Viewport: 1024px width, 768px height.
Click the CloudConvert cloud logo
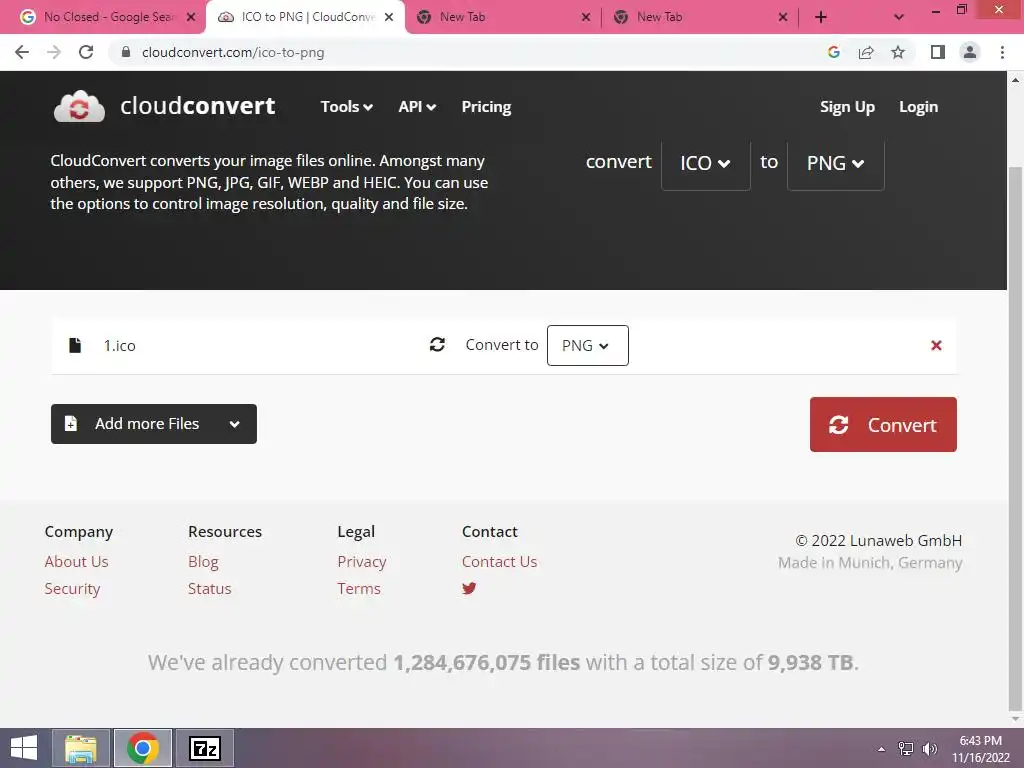coord(79,106)
